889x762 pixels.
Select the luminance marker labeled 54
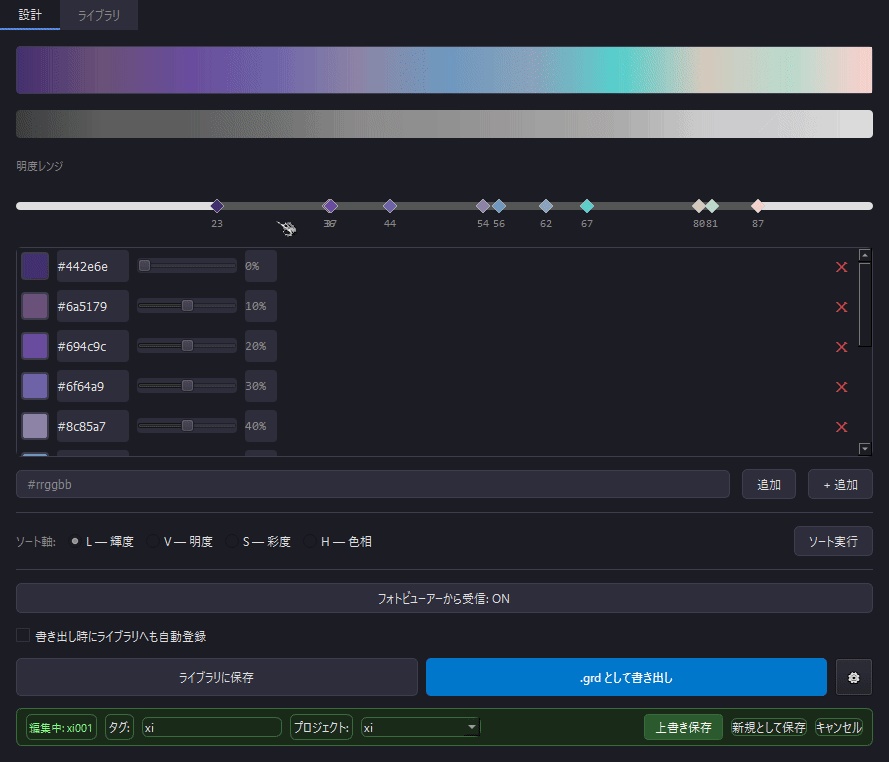click(482, 206)
